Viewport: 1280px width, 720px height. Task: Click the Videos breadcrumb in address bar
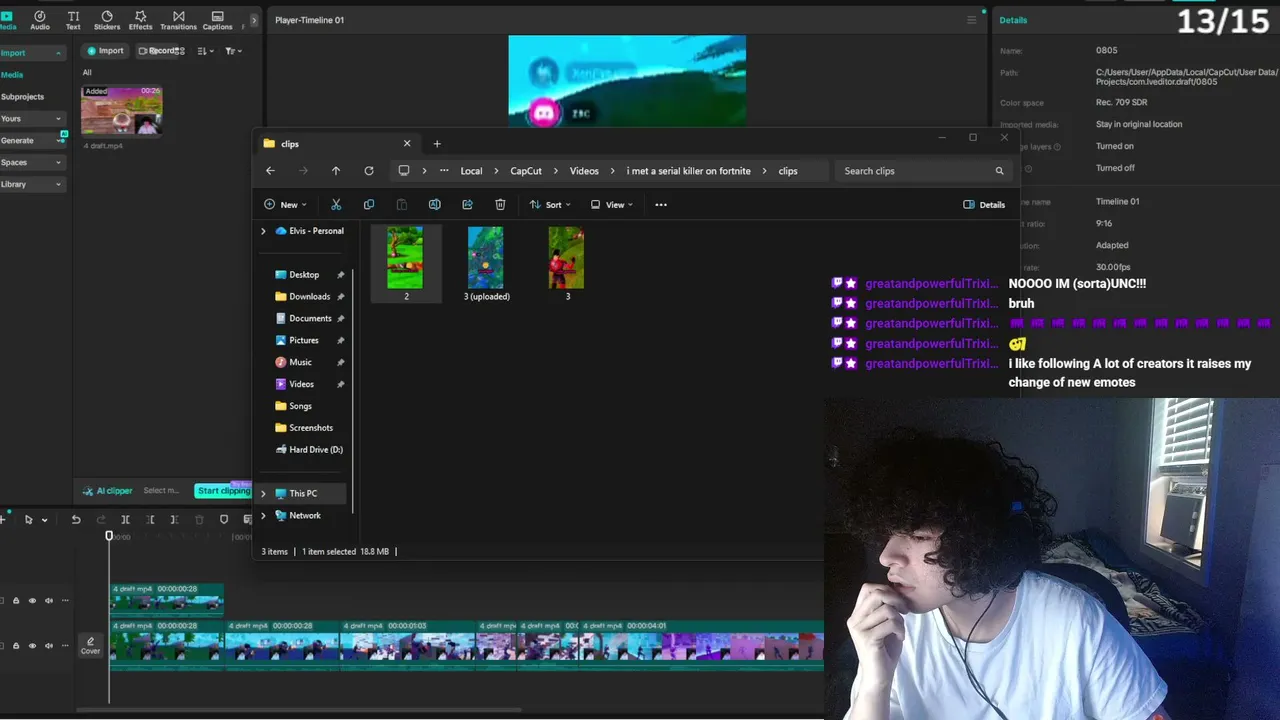pos(584,171)
